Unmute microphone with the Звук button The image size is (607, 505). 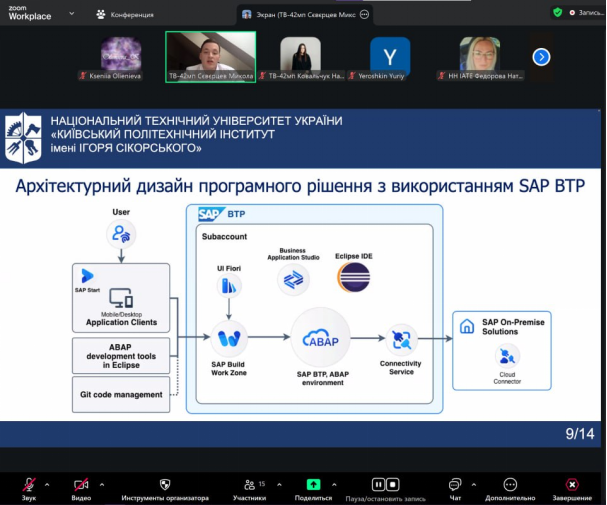point(29,484)
